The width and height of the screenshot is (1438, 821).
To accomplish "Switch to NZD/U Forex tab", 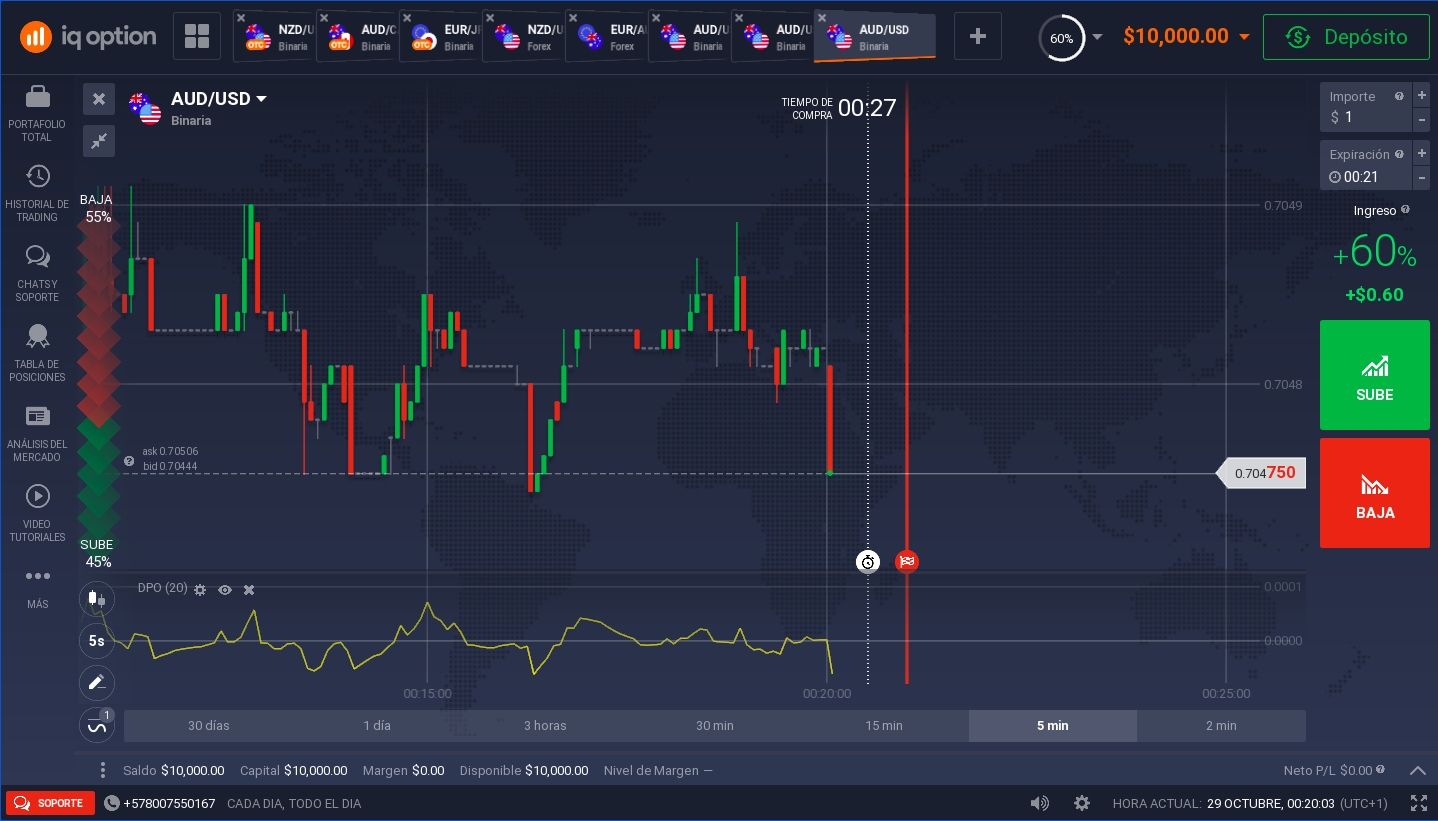I will point(523,37).
